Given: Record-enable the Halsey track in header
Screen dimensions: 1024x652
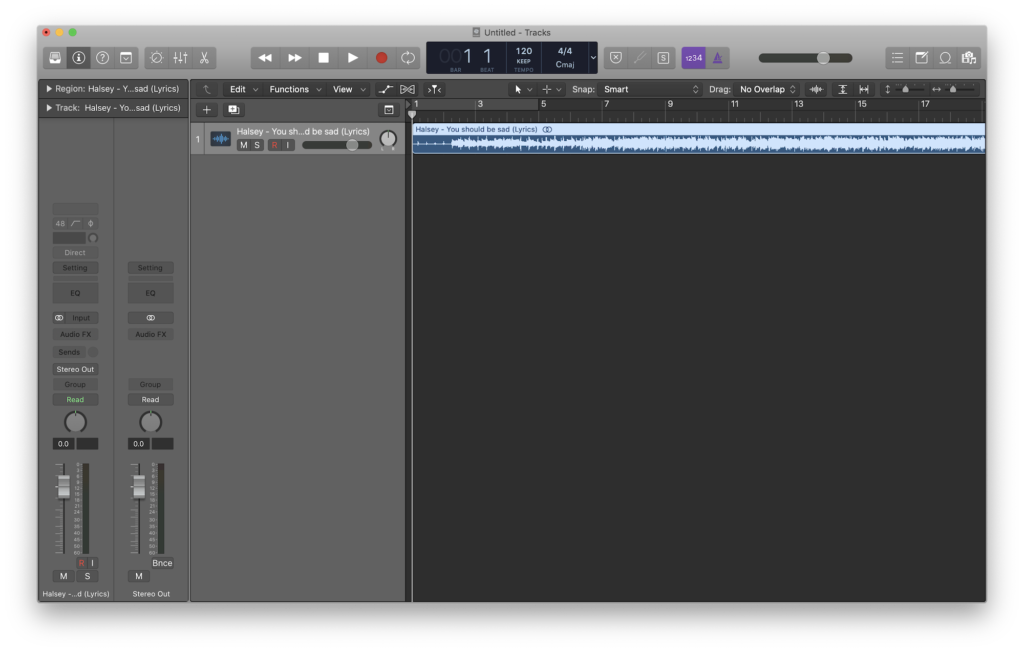Looking at the screenshot, I should (x=274, y=145).
